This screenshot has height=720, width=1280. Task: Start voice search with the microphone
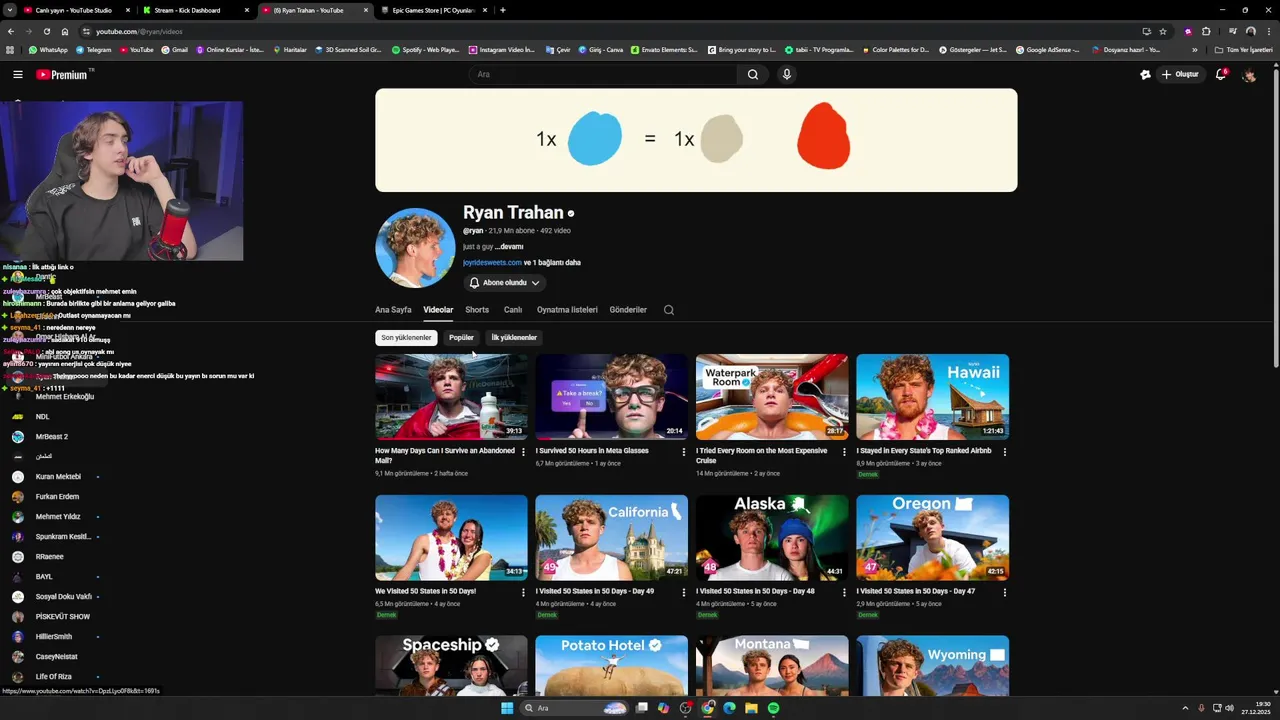[787, 74]
